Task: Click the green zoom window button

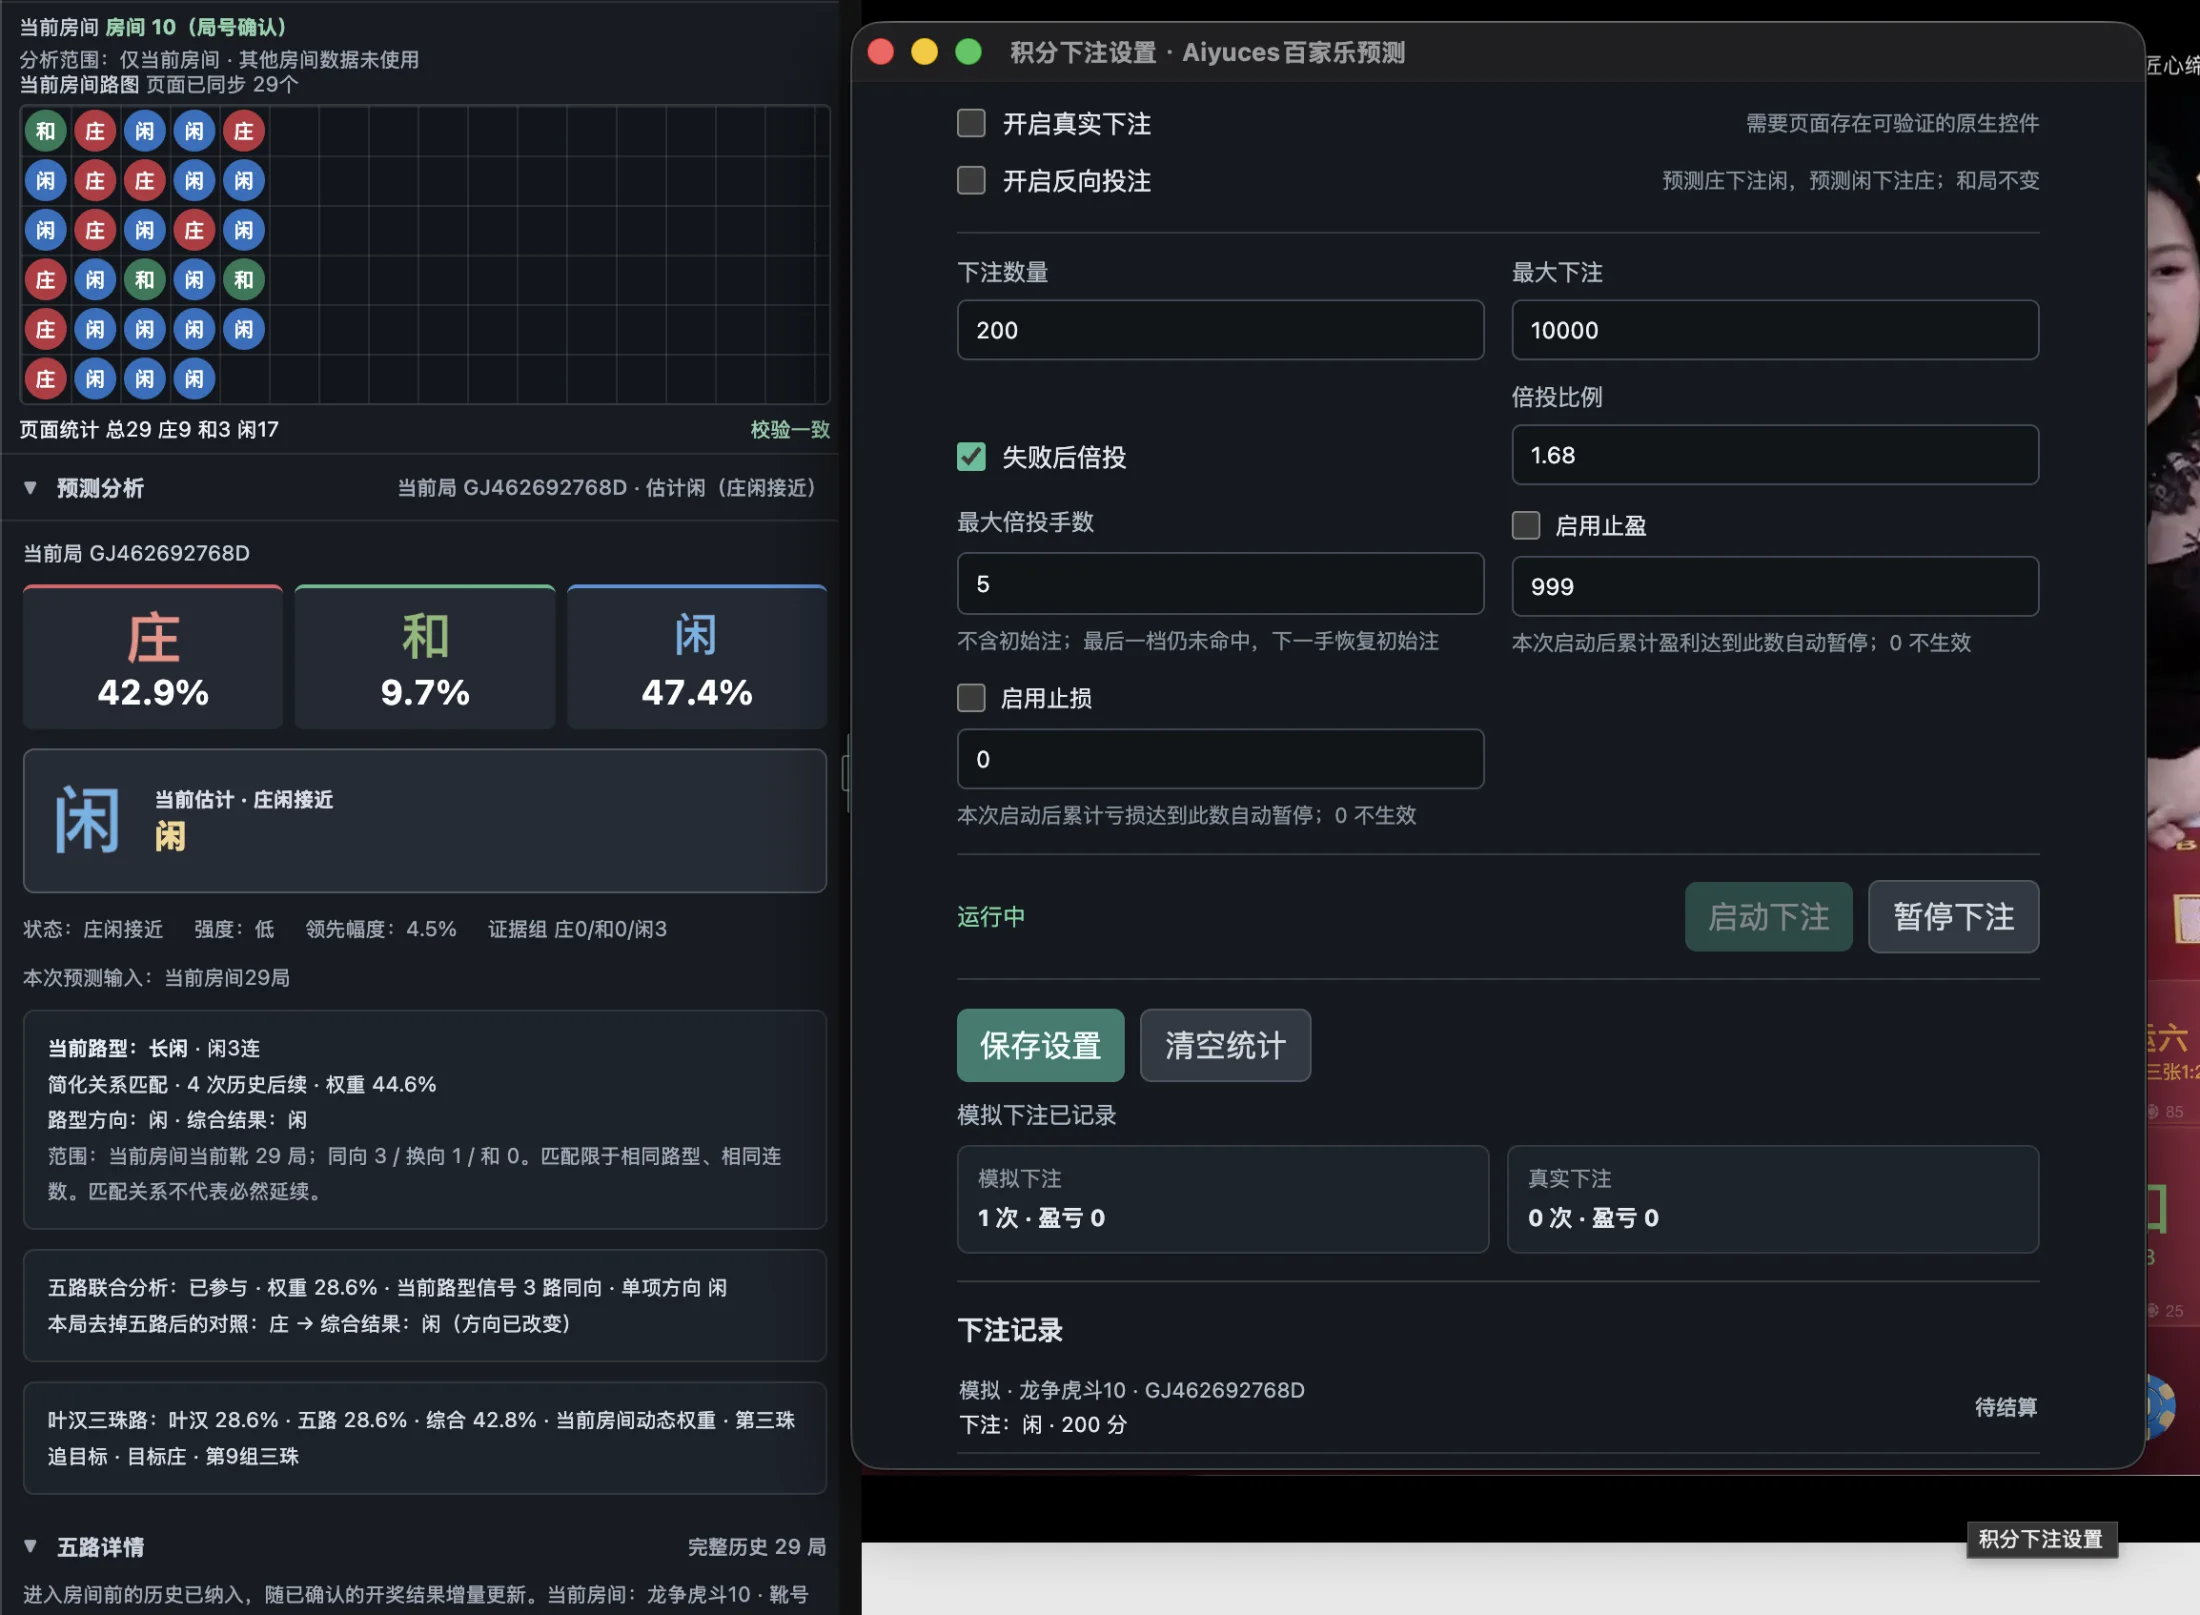Action: pos(968,52)
